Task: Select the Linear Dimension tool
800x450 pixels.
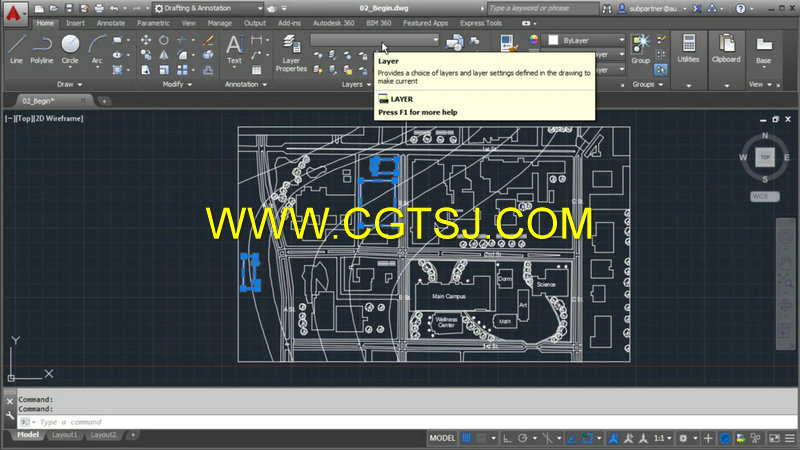Action: 257,40
